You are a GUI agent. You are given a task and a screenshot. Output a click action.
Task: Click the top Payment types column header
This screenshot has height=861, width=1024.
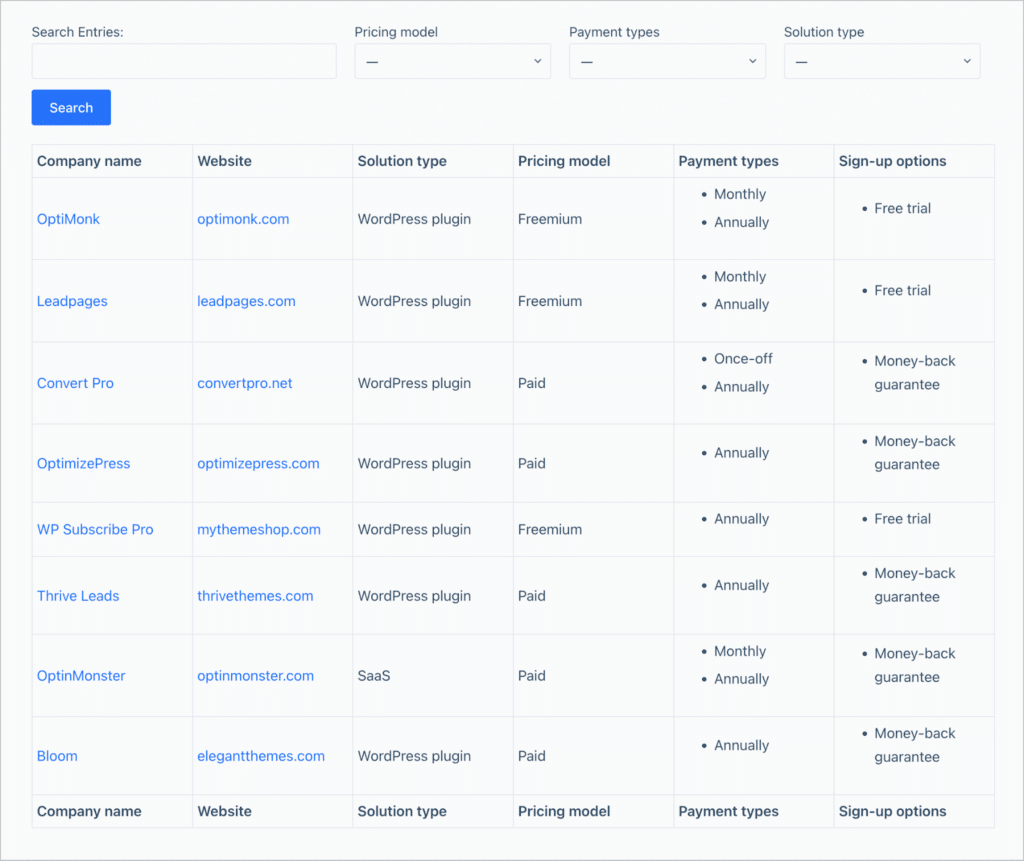(729, 161)
